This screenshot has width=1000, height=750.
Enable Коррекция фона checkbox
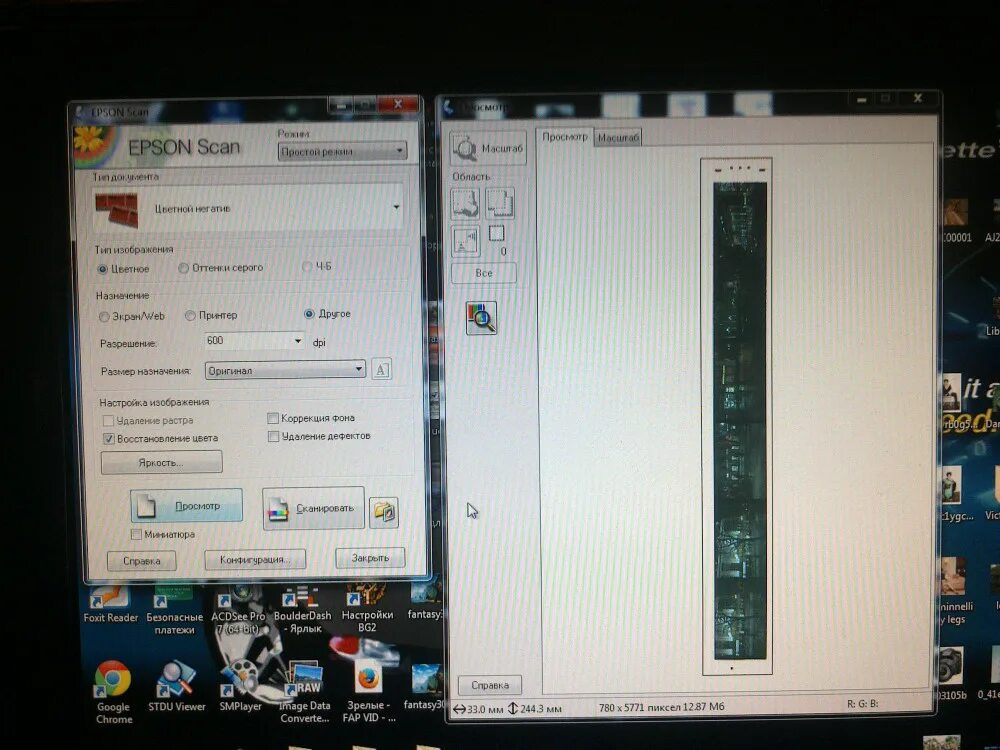273,418
